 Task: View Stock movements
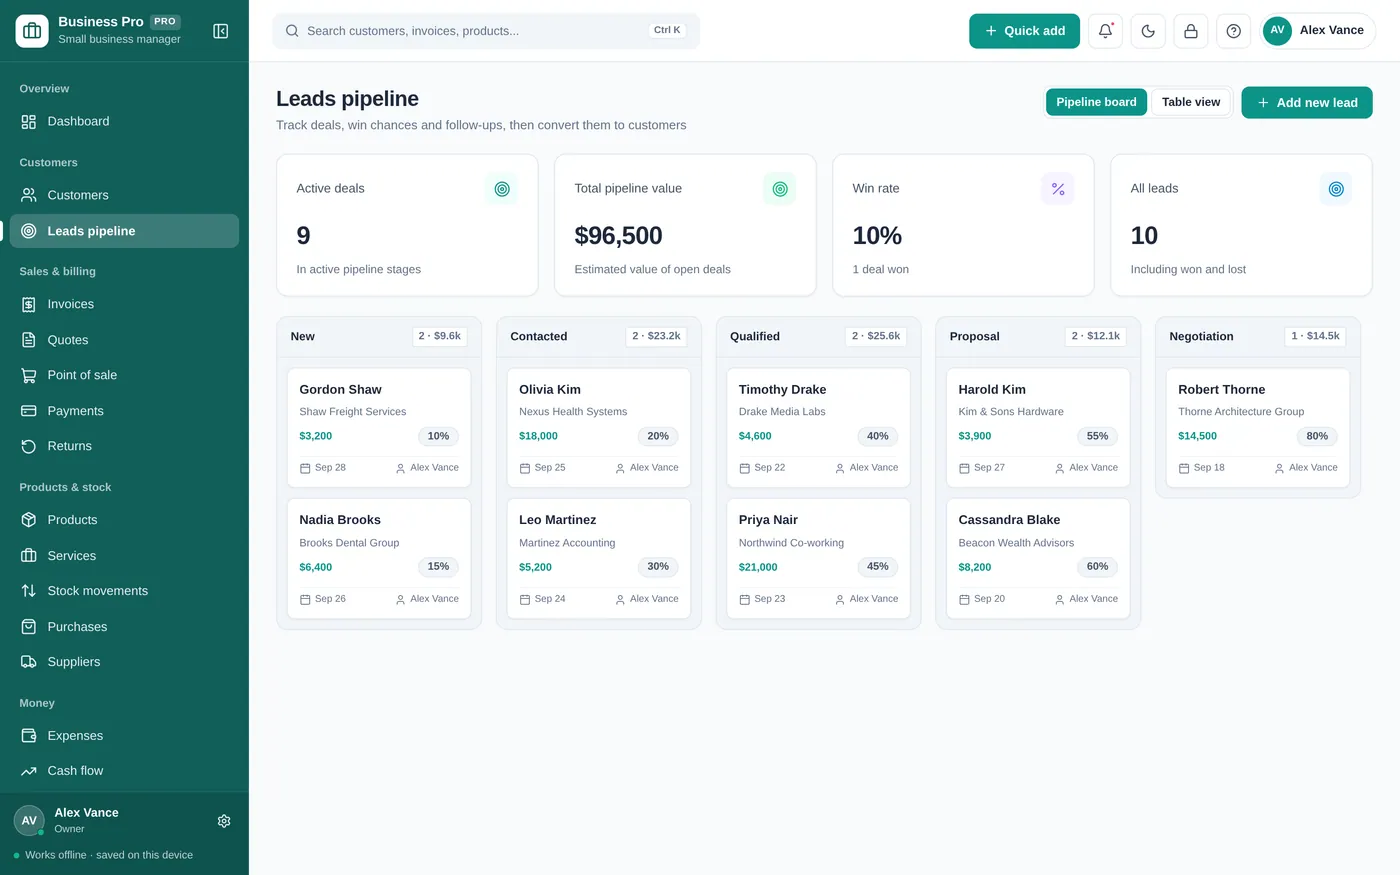(124, 591)
